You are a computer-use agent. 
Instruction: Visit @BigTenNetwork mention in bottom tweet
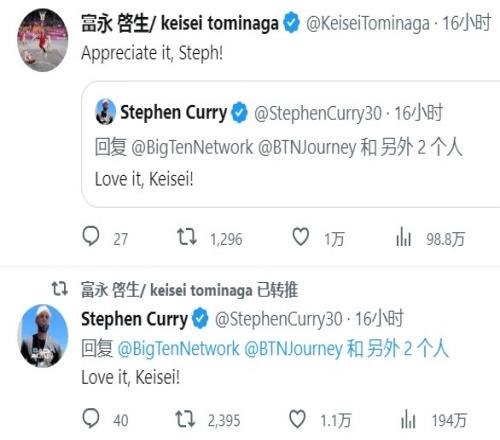178,349
